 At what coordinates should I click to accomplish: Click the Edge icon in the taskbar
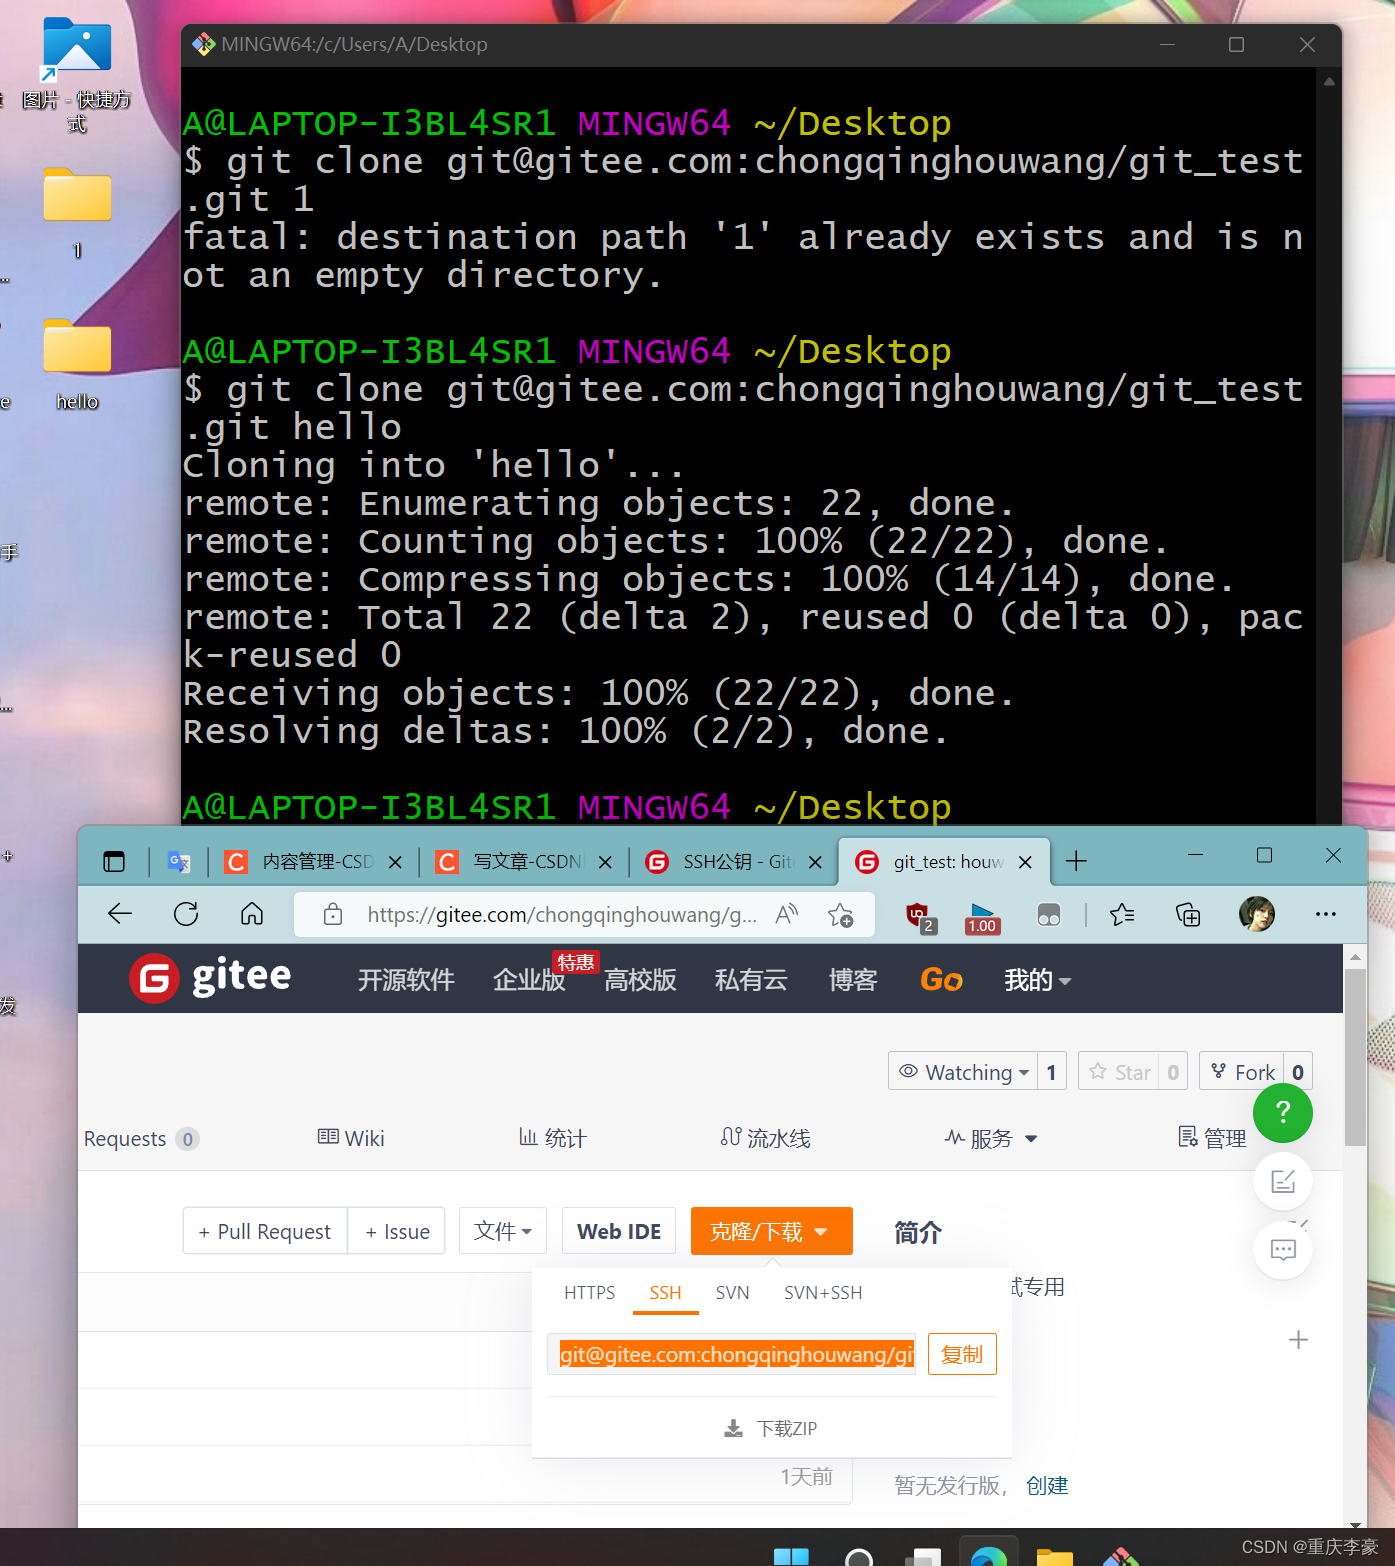tap(988, 1557)
